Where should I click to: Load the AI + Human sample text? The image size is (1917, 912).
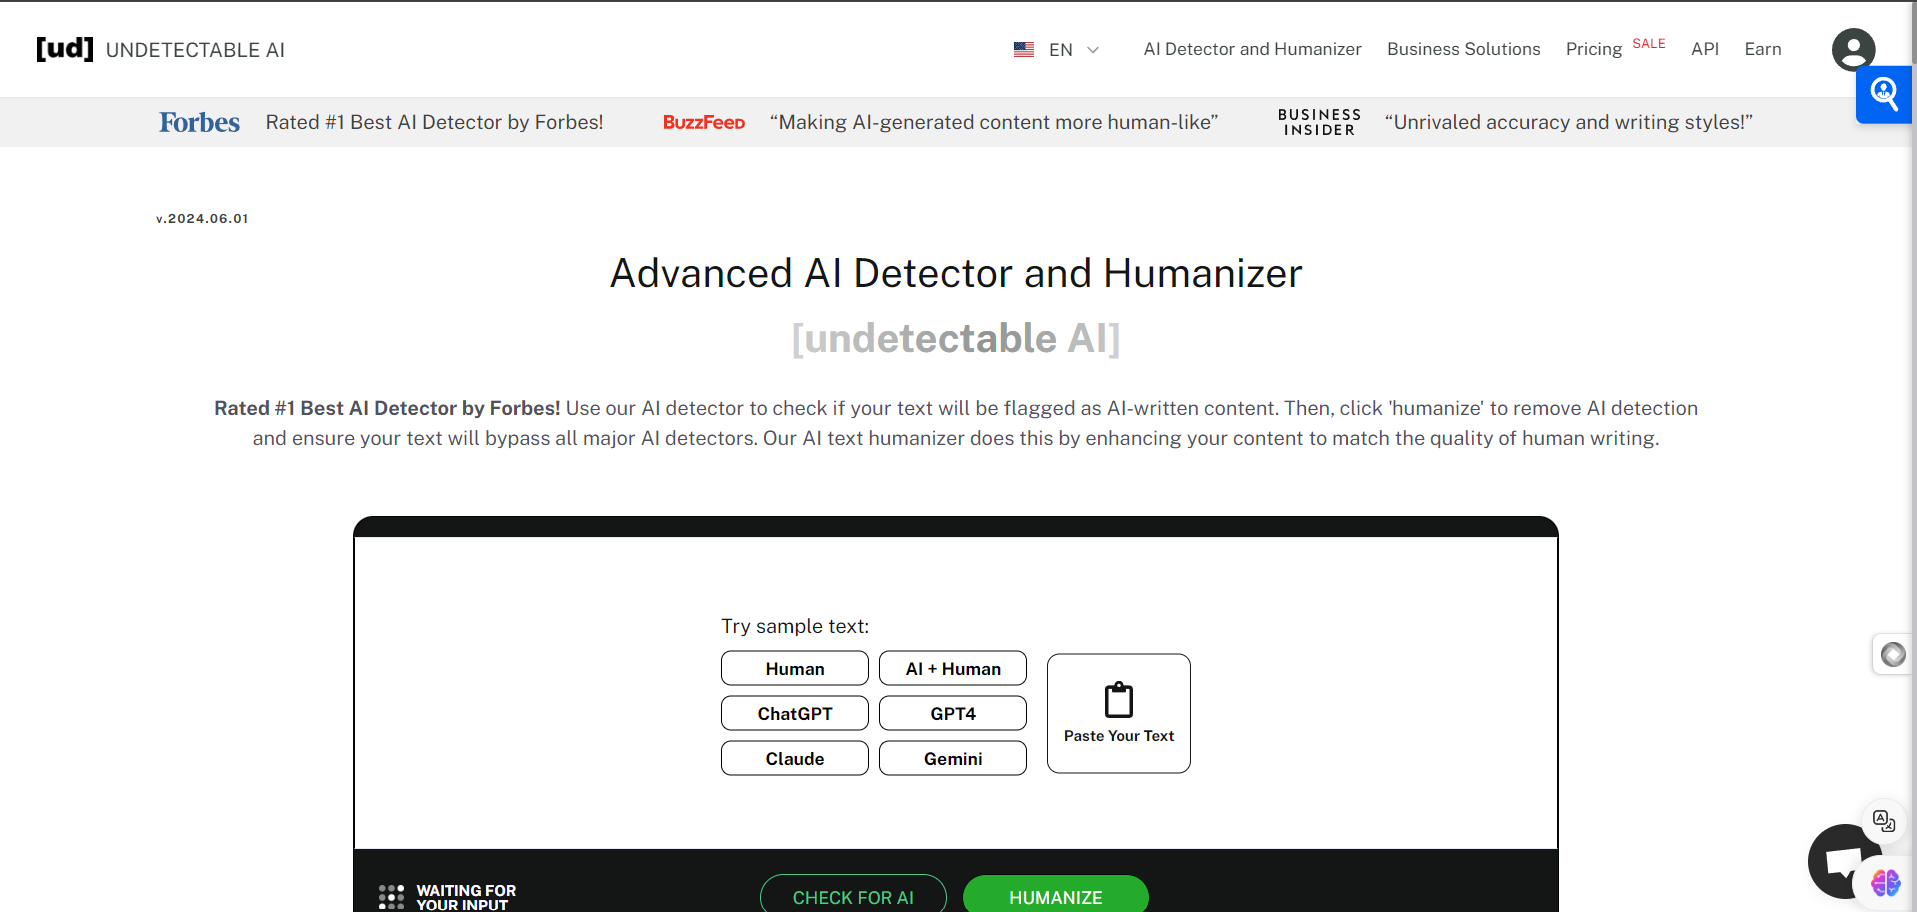(x=952, y=668)
